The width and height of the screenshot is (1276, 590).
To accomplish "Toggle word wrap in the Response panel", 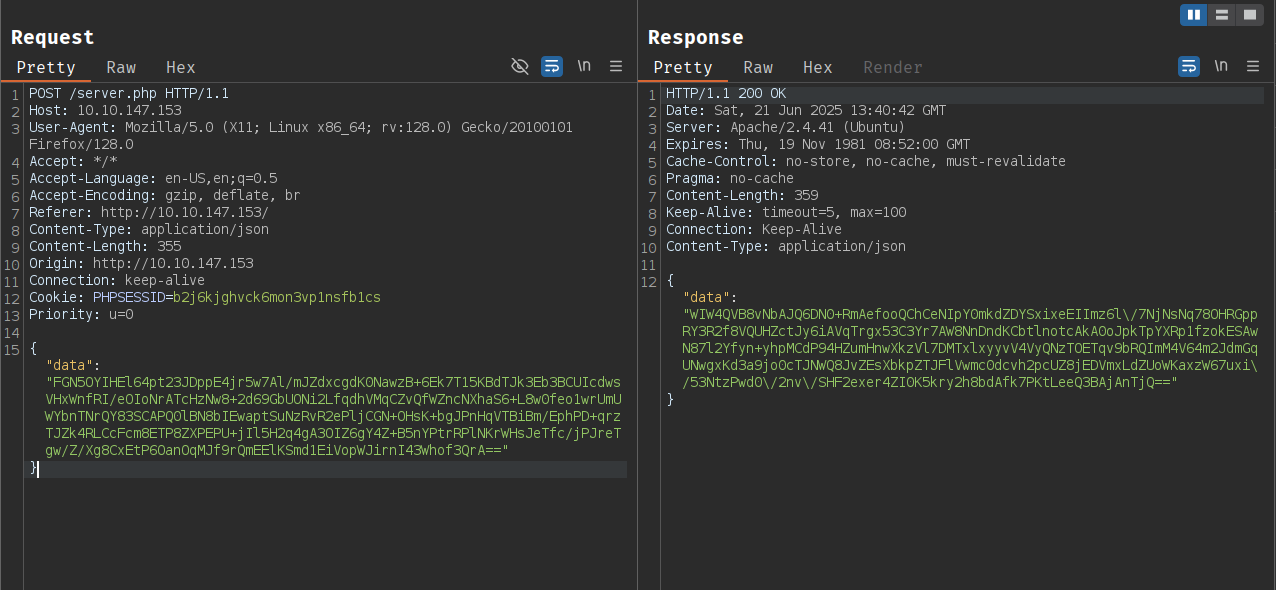I will pyautogui.click(x=1189, y=66).
